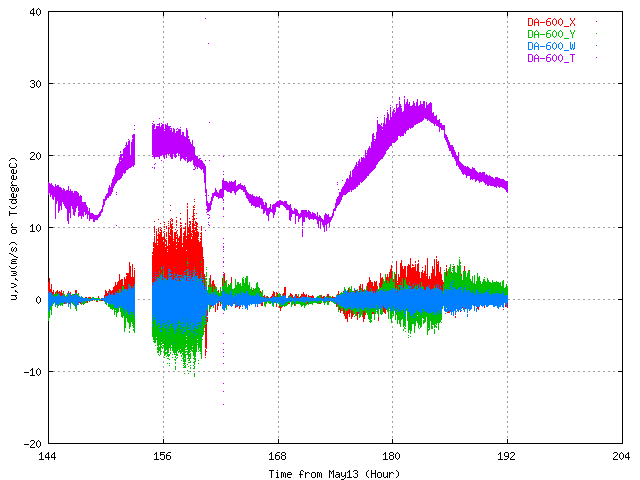This screenshot has width=640, height=480.
Task: Click the 204 hour tick label
Action: click(621, 455)
